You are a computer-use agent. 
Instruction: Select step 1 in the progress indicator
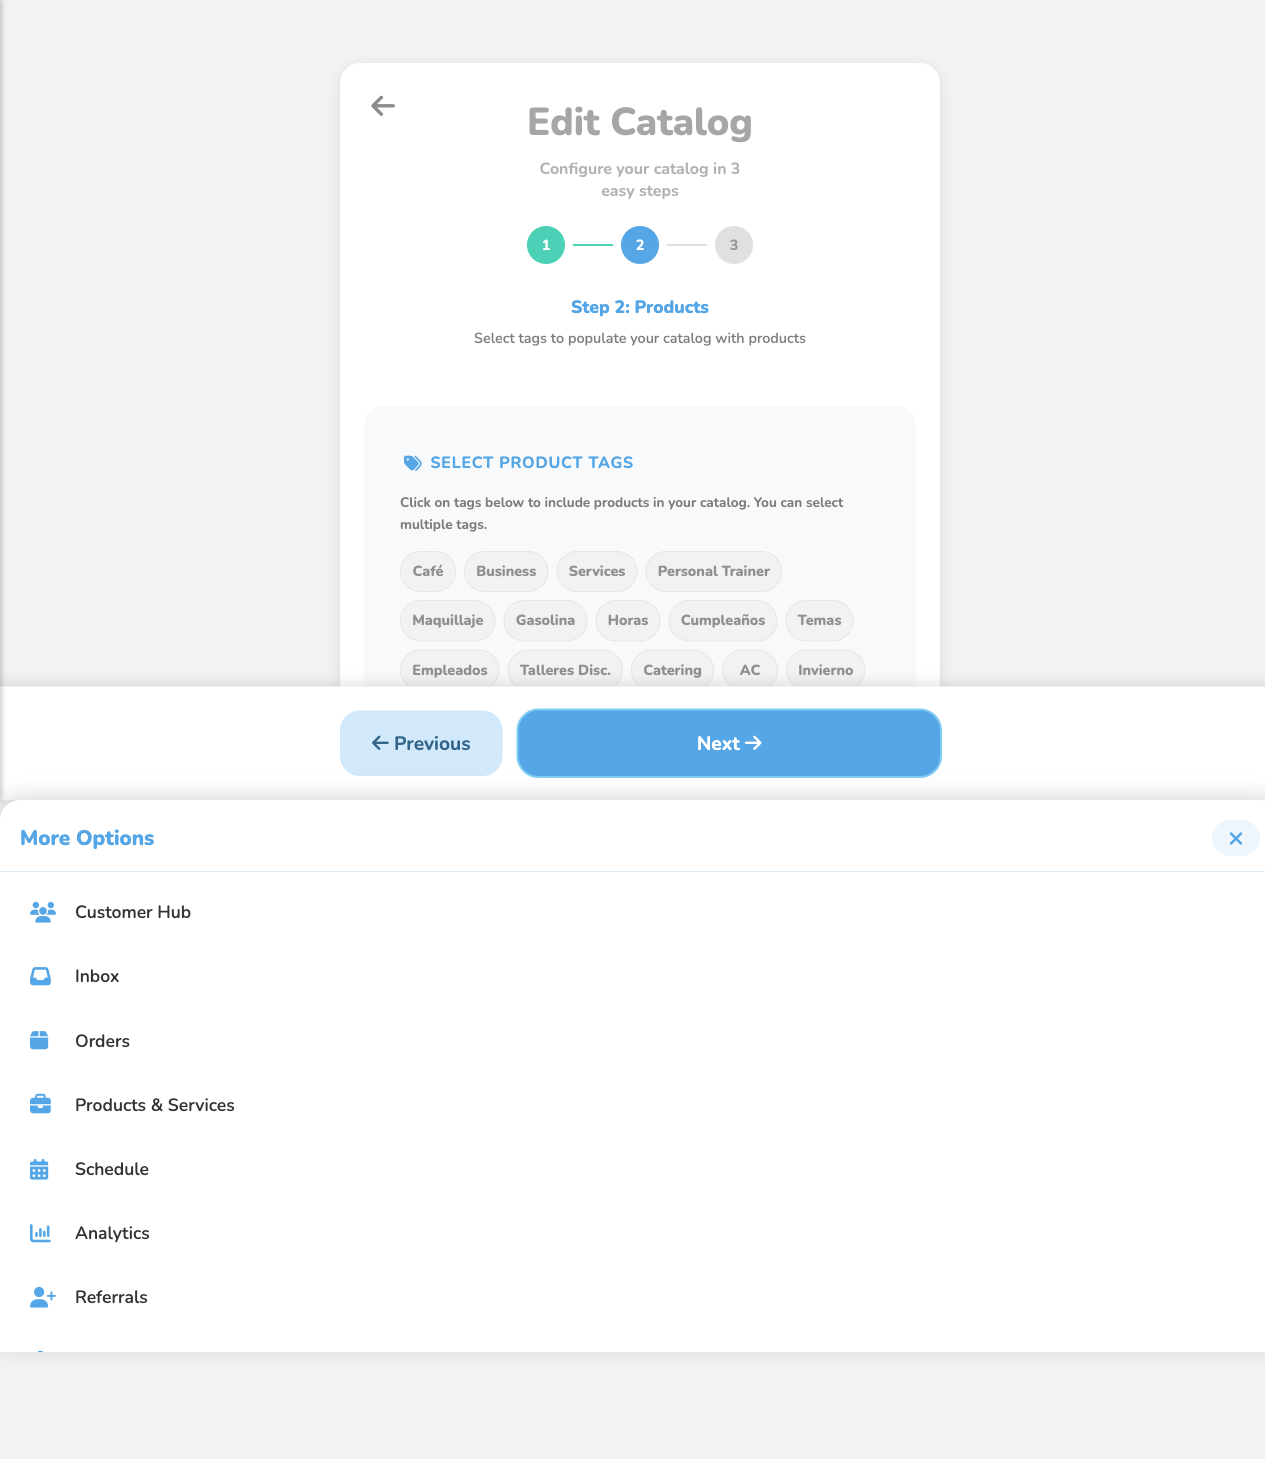(545, 244)
